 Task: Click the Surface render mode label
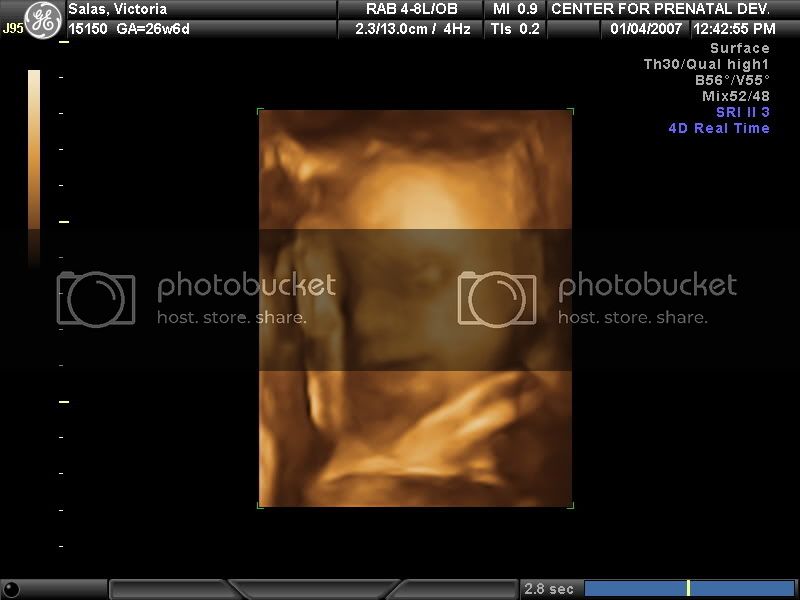[739, 48]
